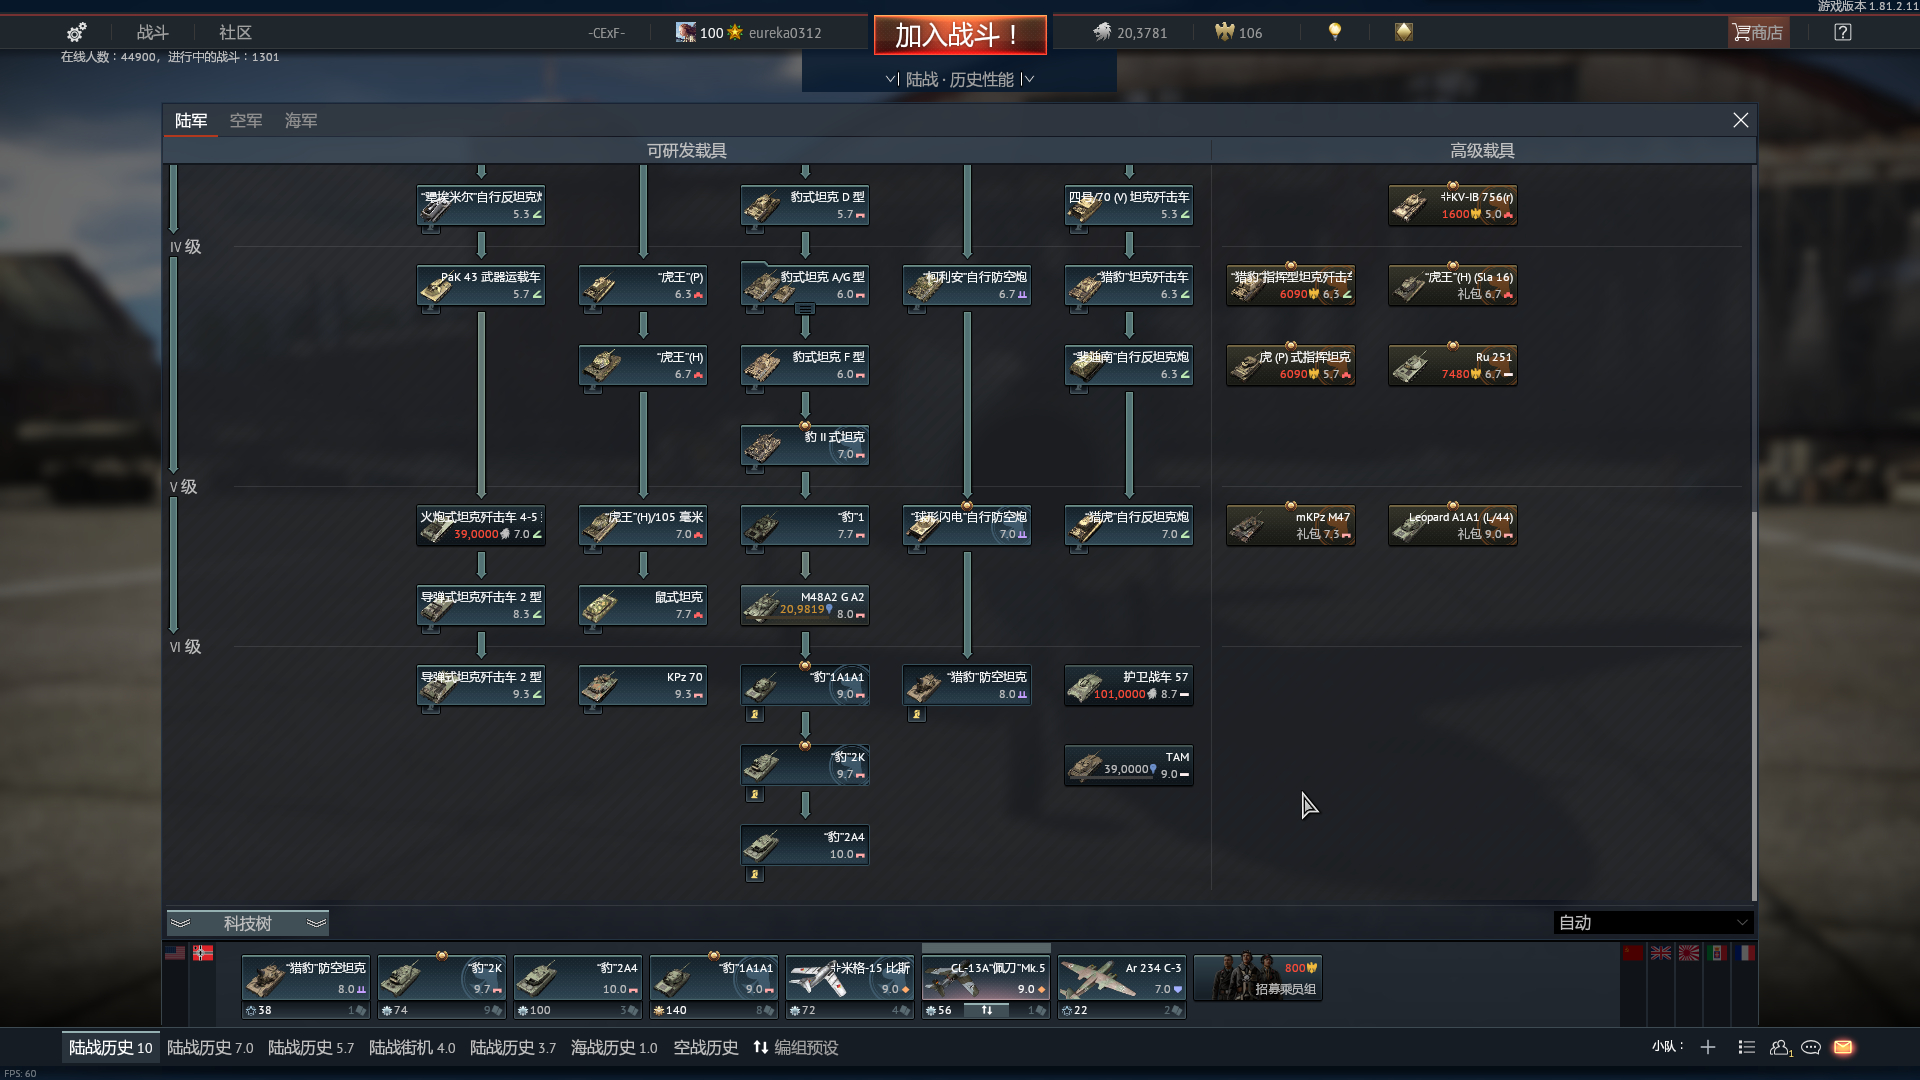Select the Leopard A1A1 (L/44) premium tank

1453,525
